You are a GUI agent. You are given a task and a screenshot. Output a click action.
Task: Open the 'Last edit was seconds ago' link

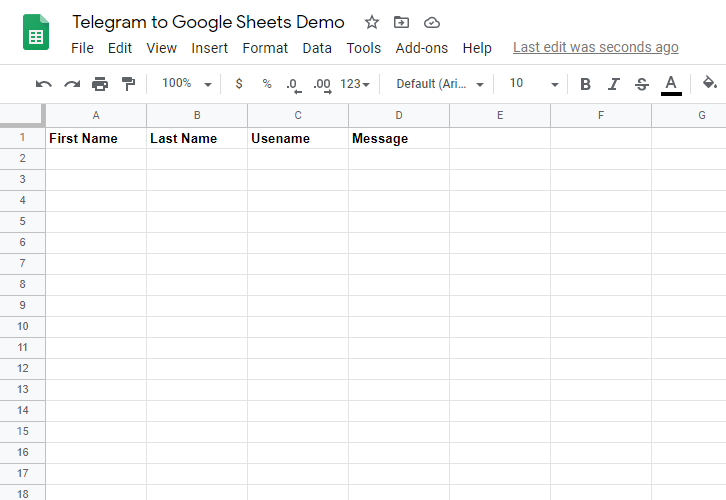(x=596, y=47)
